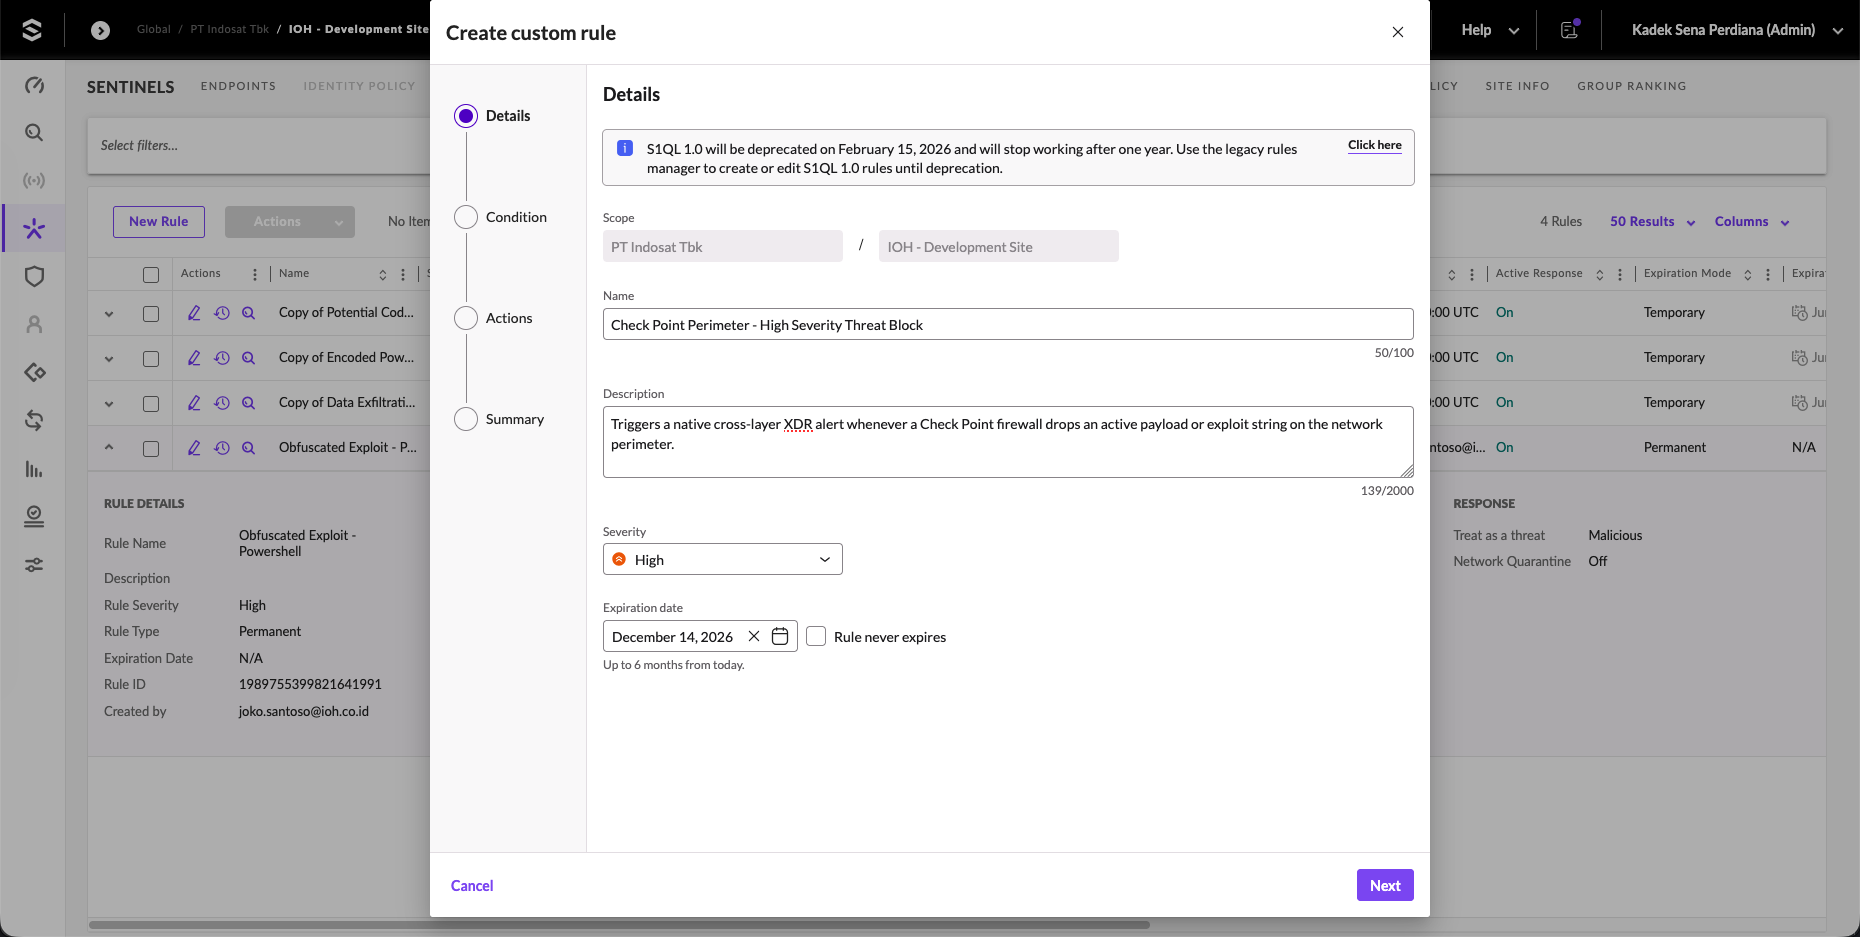Image resolution: width=1860 pixels, height=937 pixels.
Task: Click the Next button
Action: click(x=1385, y=885)
